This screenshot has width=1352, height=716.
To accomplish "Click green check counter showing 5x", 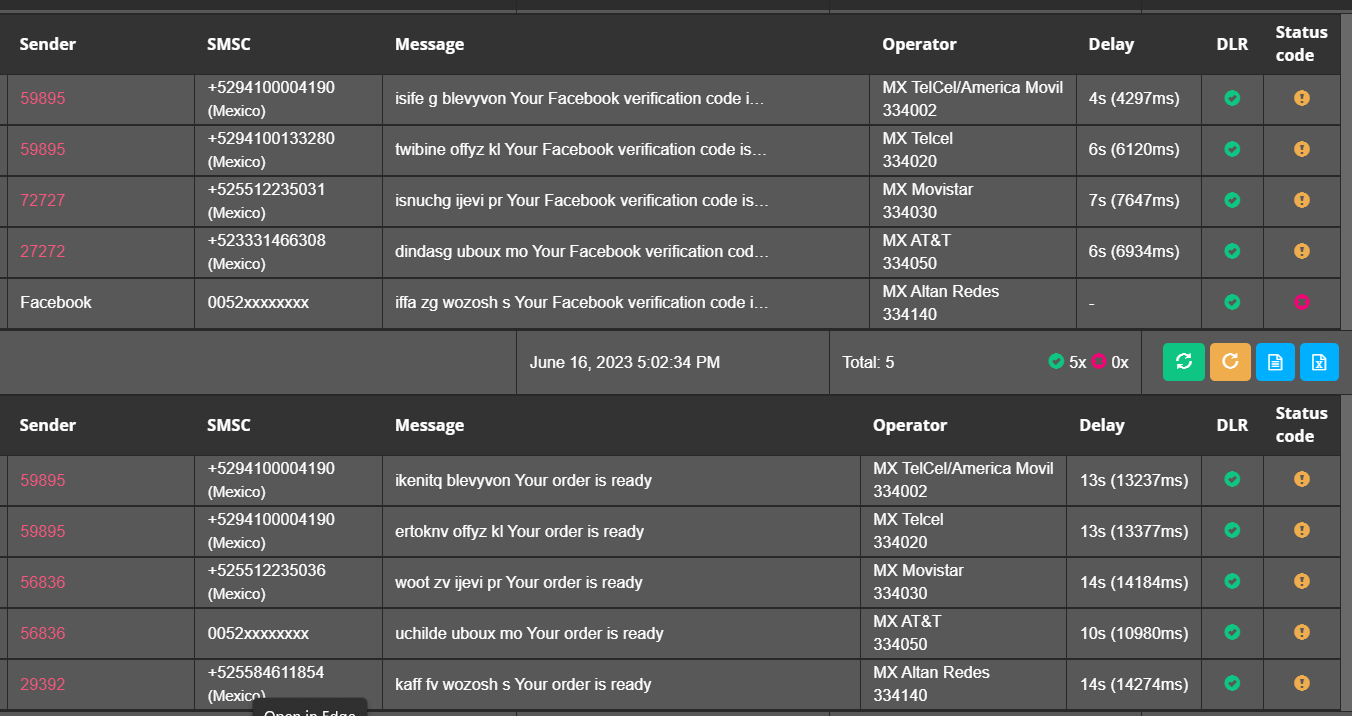I will 1066,362.
